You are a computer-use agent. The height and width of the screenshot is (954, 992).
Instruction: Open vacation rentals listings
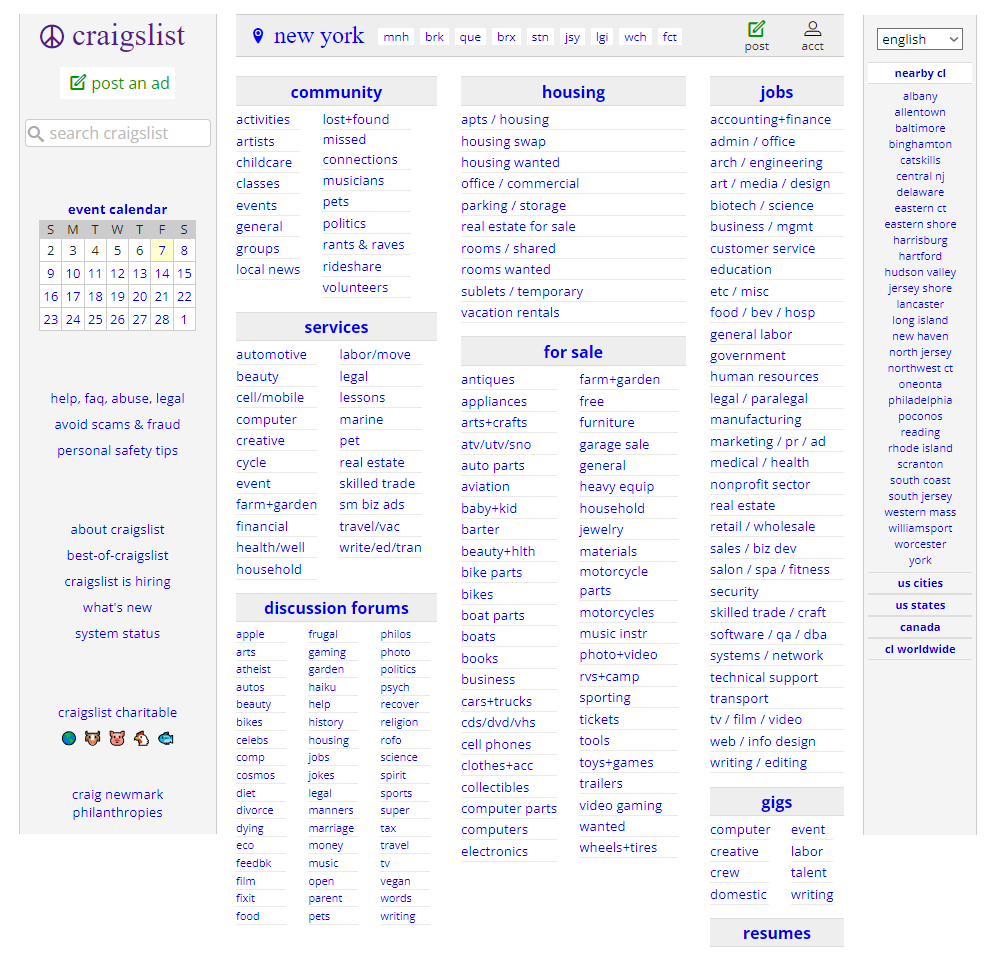510,313
